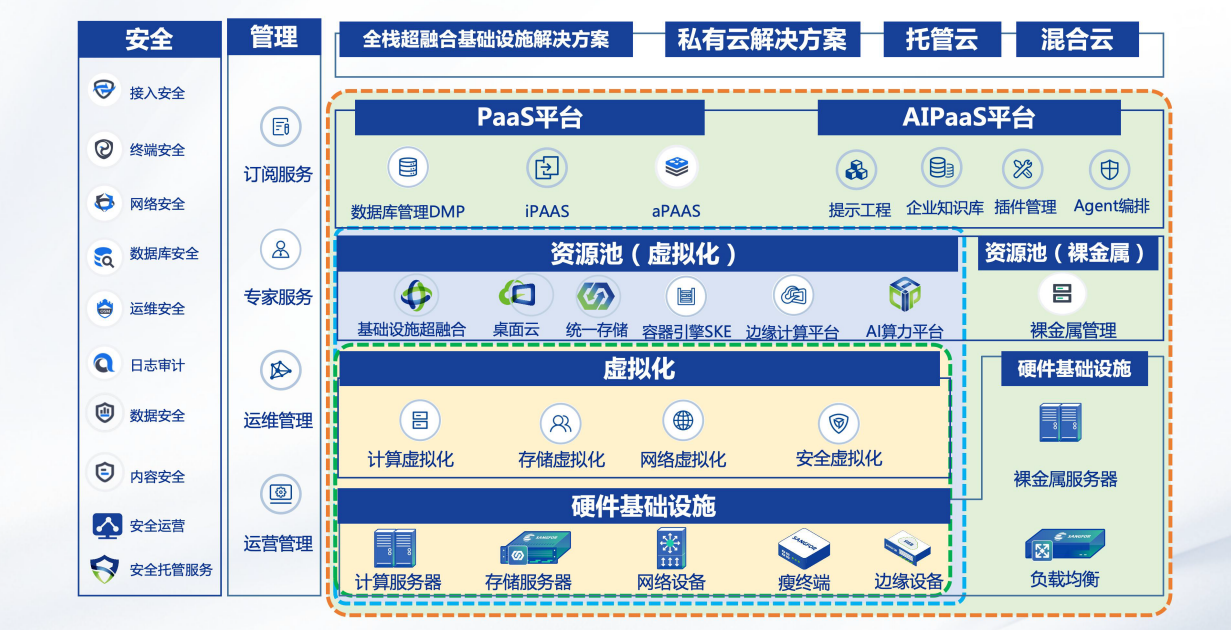Click the 容器引擎SKE label
The image size is (1231, 630).
point(687,332)
